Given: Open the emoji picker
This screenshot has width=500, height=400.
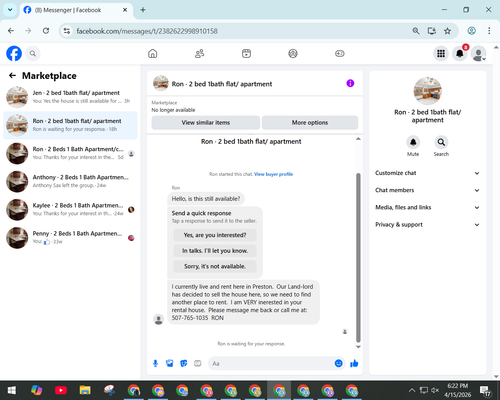Looking at the screenshot, I should pos(338,363).
